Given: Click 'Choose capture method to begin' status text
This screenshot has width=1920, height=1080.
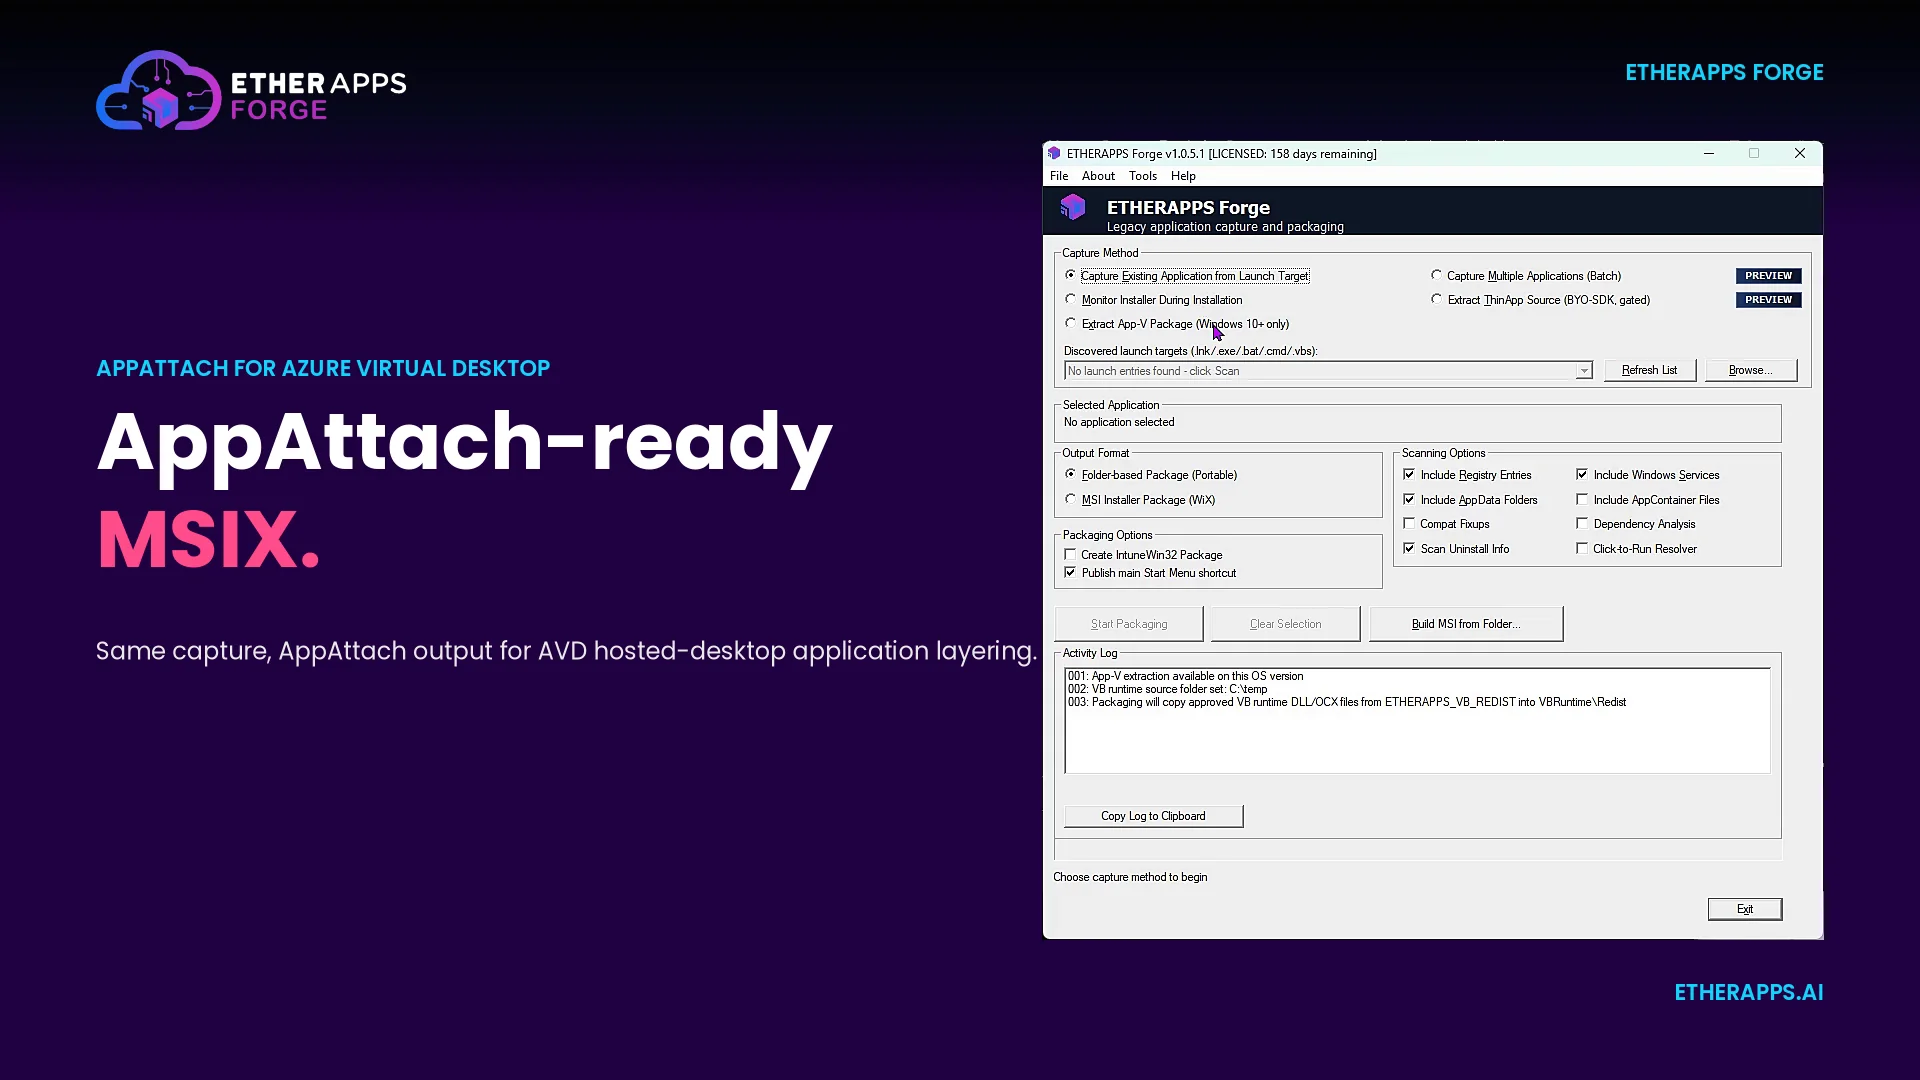Looking at the screenshot, I should 1130,877.
